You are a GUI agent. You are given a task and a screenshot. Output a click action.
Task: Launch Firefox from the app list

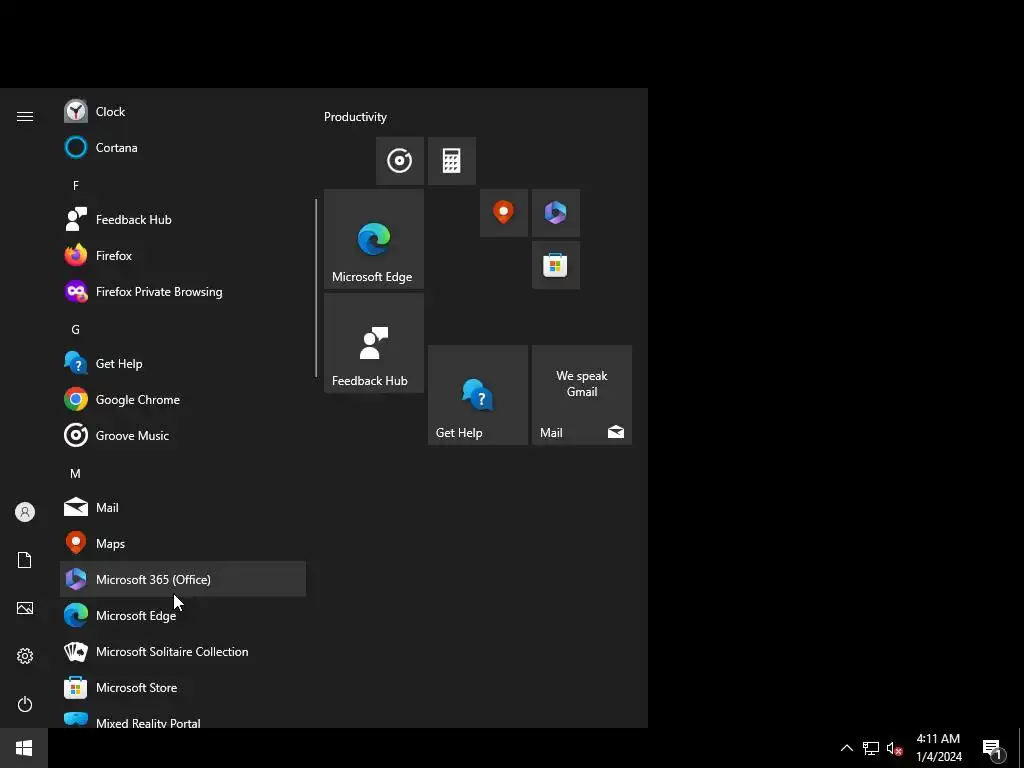coord(183,255)
